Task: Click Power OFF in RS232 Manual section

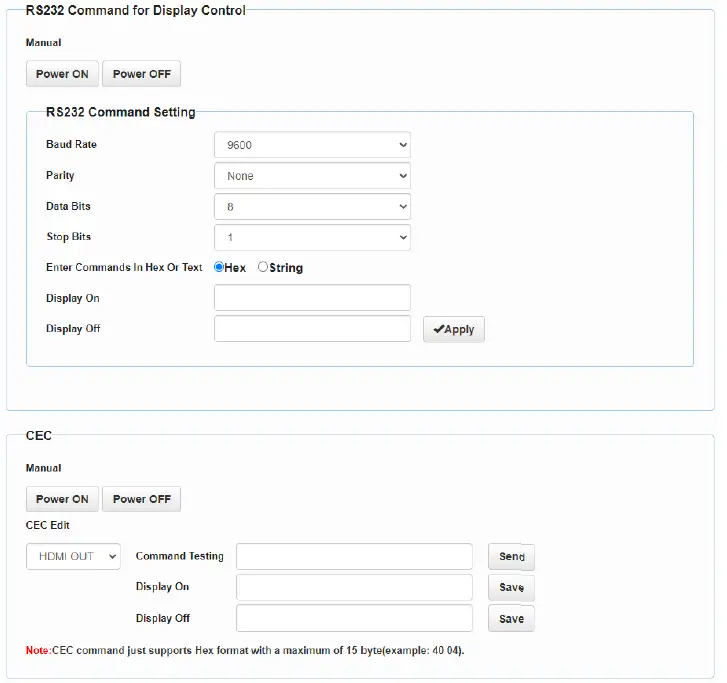Action: click(x=141, y=74)
